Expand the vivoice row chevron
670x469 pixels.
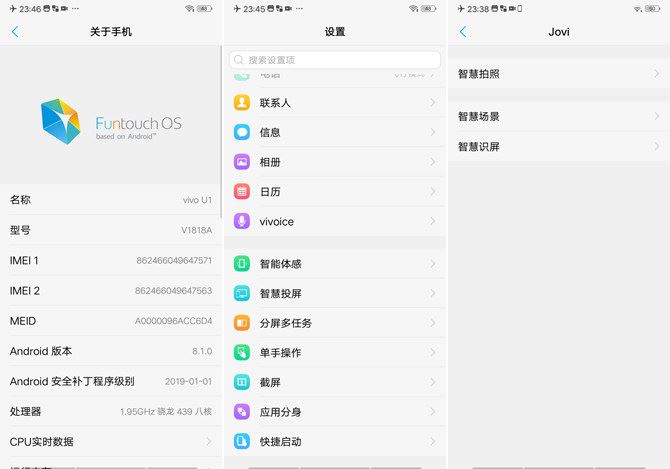[432, 221]
